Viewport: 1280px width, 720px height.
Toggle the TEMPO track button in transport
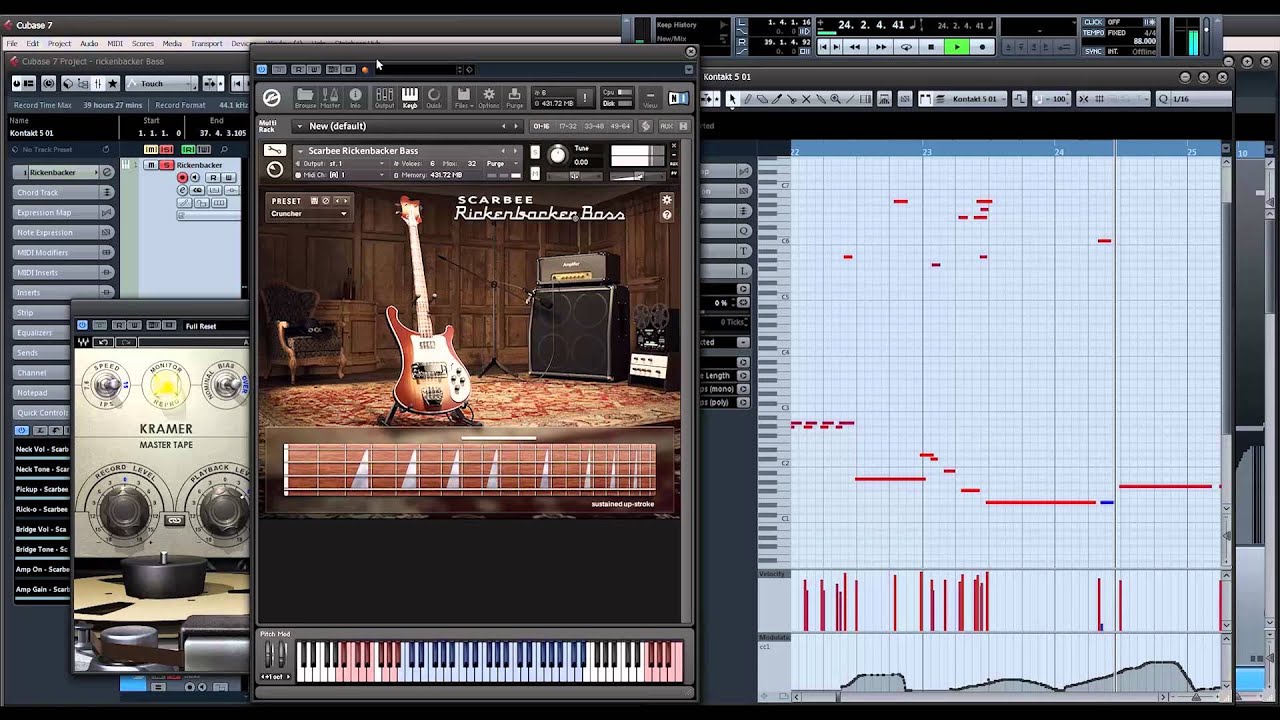pyautogui.click(x=1095, y=33)
